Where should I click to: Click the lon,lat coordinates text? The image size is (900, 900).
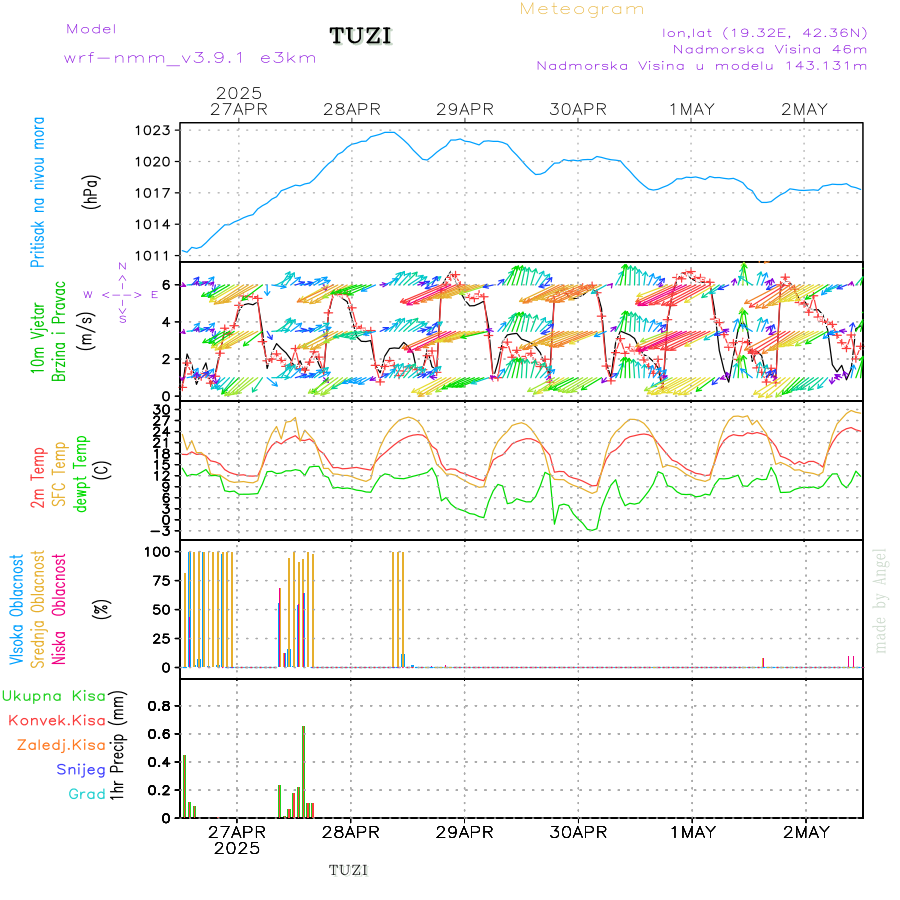(x=764, y=32)
